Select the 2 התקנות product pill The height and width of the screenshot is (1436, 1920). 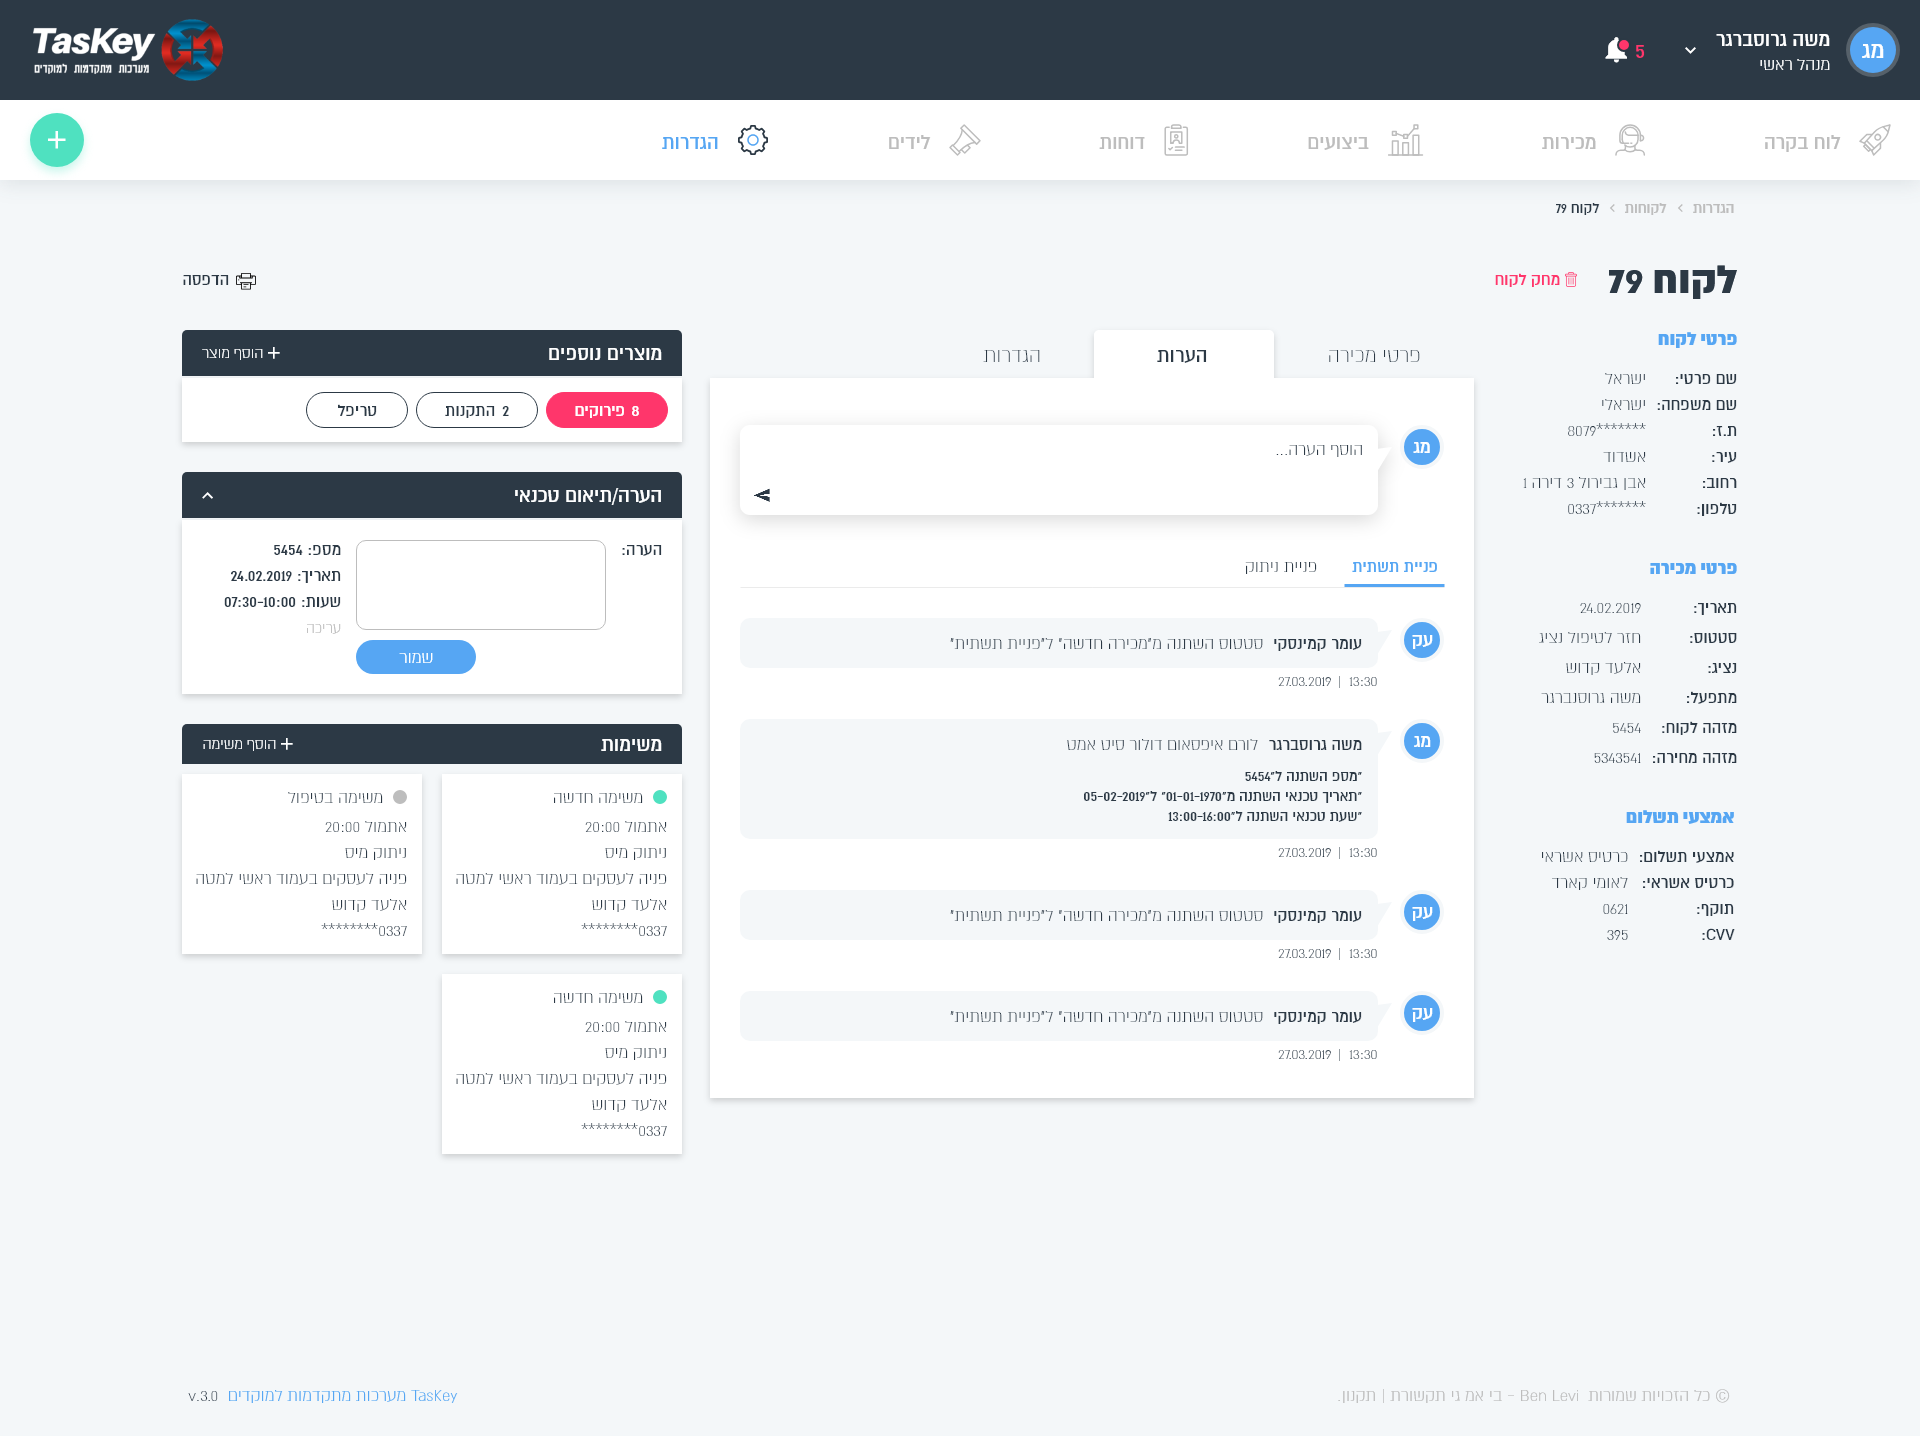click(477, 410)
